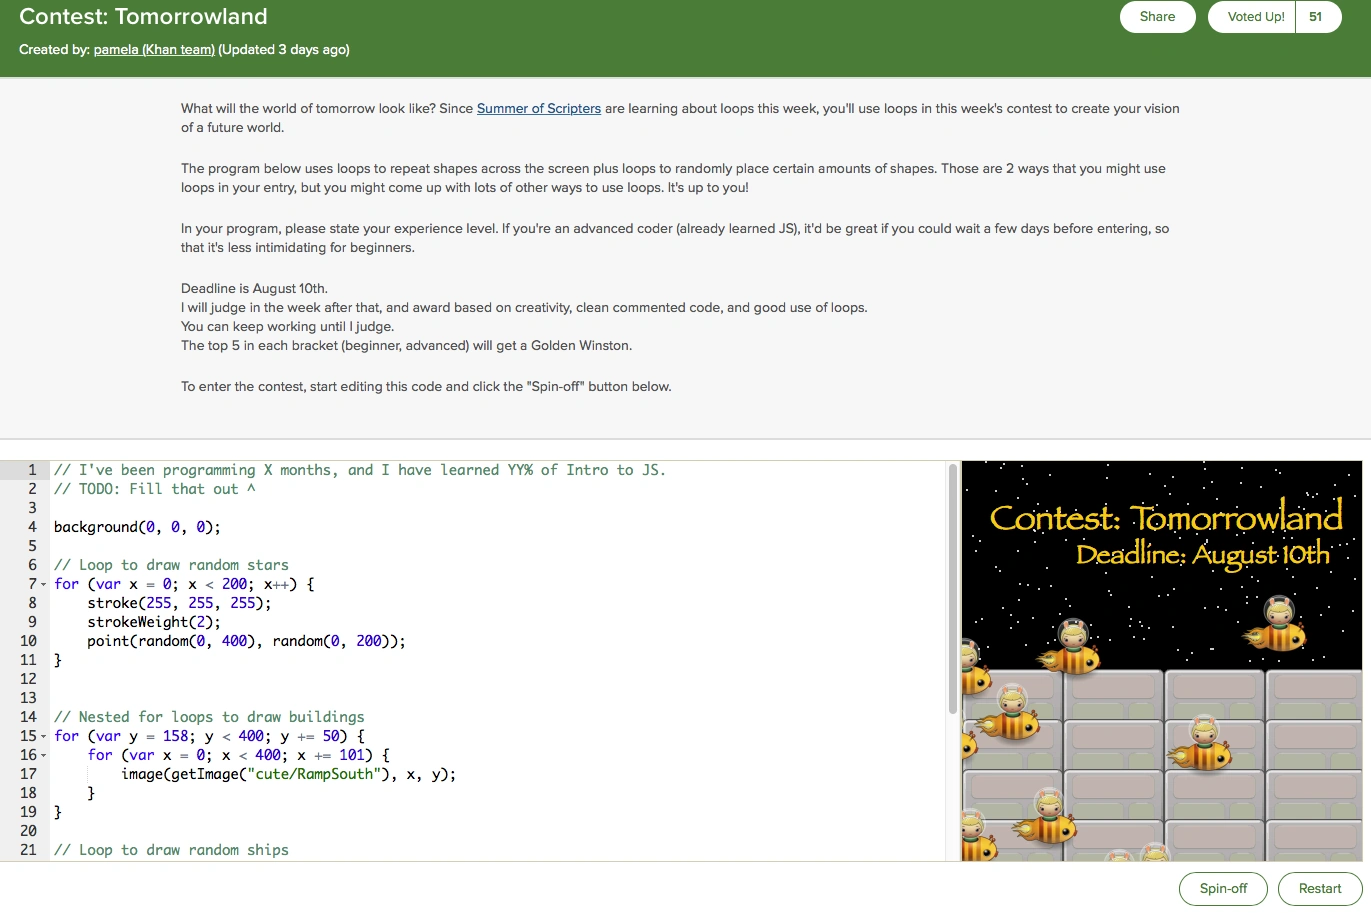Click the Share button in the header
This screenshot has height=913, width=1371.
(1157, 17)
